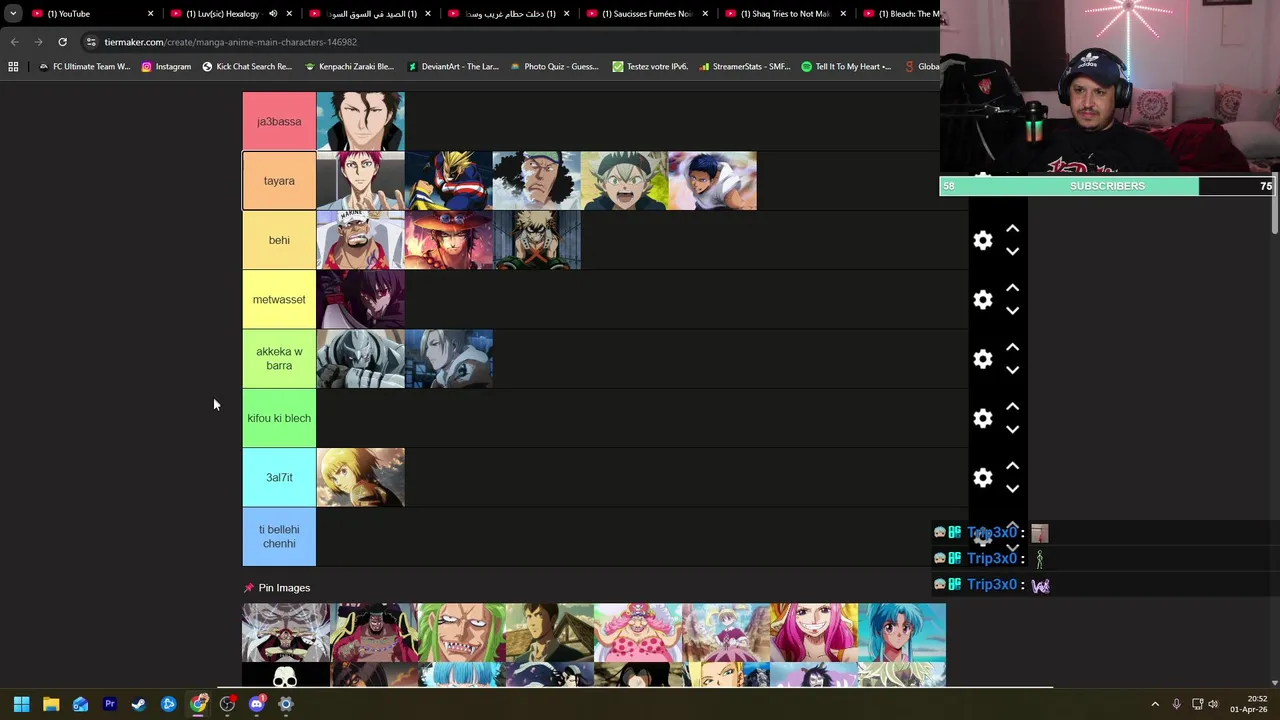
Task: Select the green-haired grinning character in pool
Action: [462, 632]
